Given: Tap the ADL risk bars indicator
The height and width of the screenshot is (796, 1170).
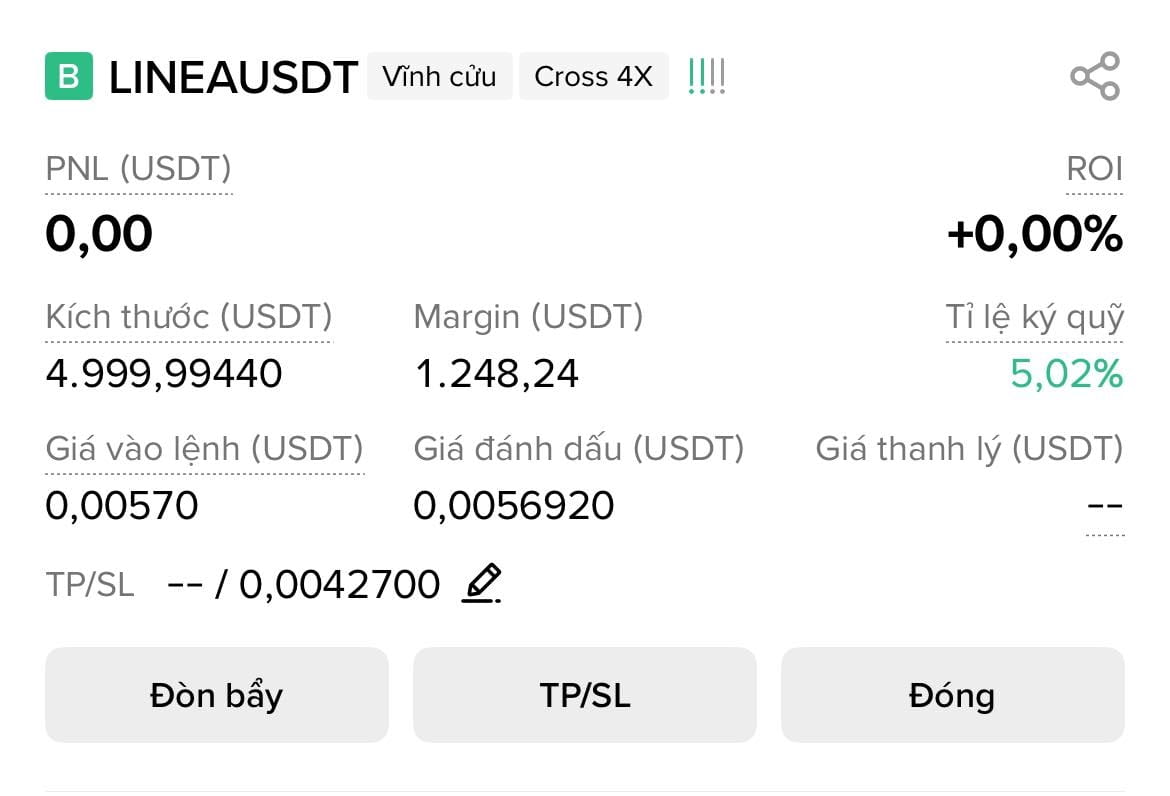Looking at the screenshot, I should tap(707, 77).
